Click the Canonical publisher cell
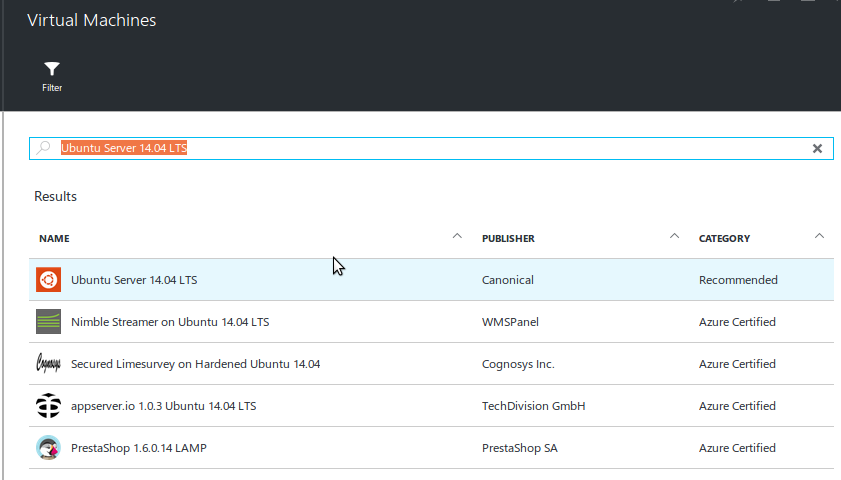 pos(507,280)
